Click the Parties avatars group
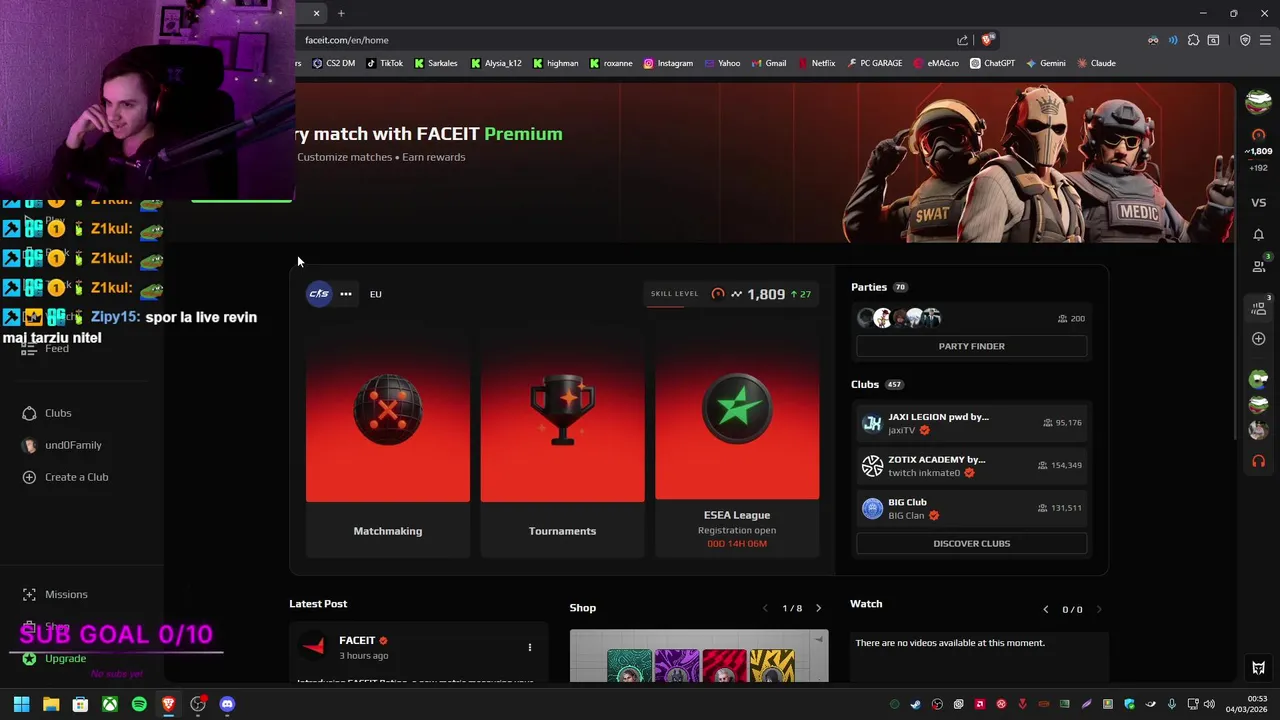Screen dimensions: 1280x720 [x=899, y=318]
